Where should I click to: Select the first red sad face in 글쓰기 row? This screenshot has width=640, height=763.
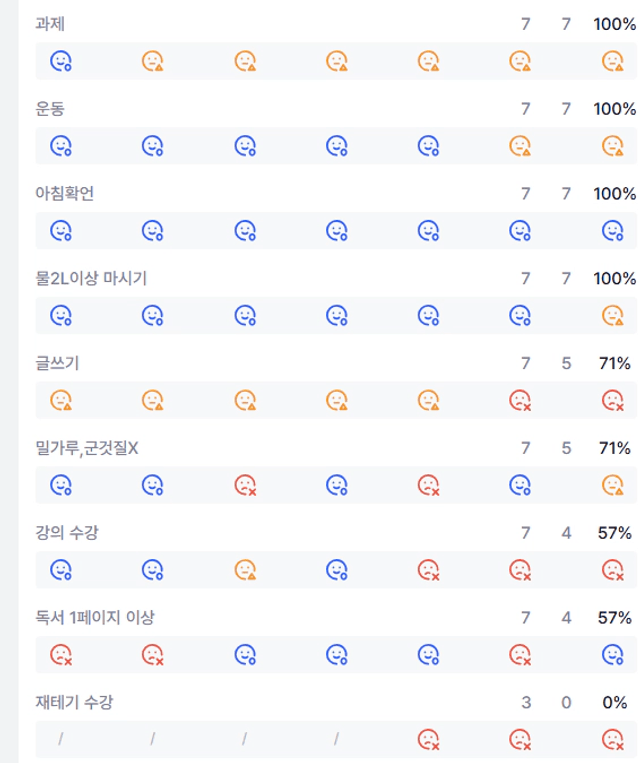click(x=520, y=400)
